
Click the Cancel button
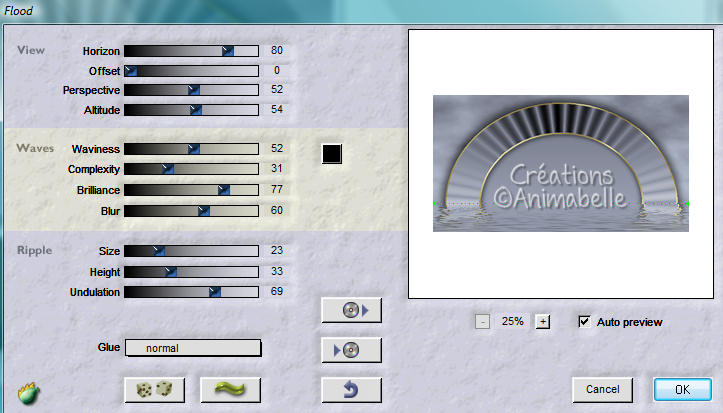(603, 389)
